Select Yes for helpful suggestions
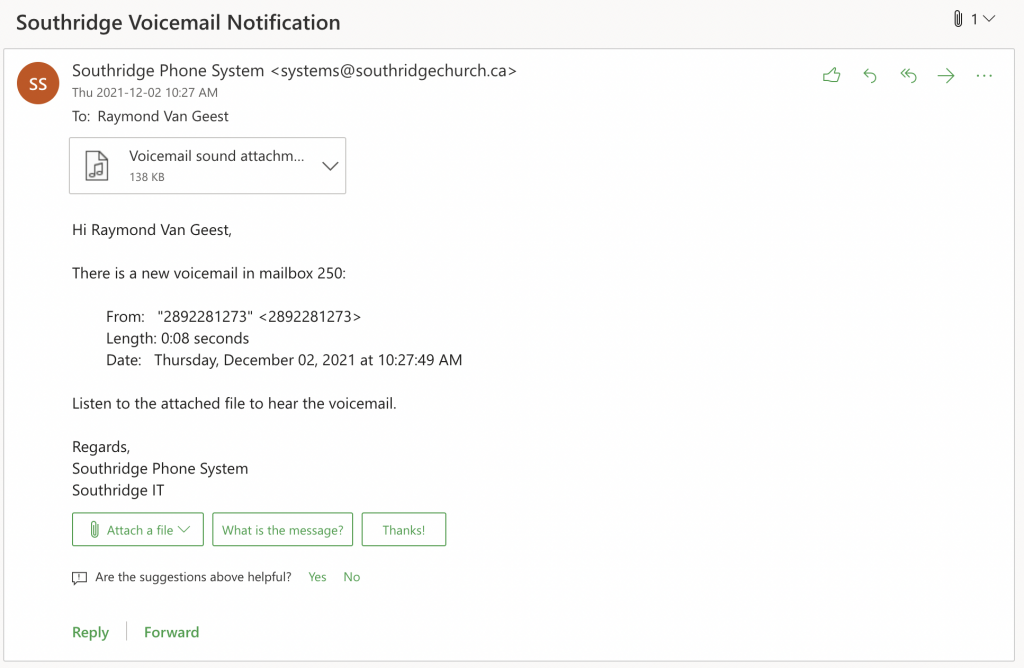 point(317,577)
